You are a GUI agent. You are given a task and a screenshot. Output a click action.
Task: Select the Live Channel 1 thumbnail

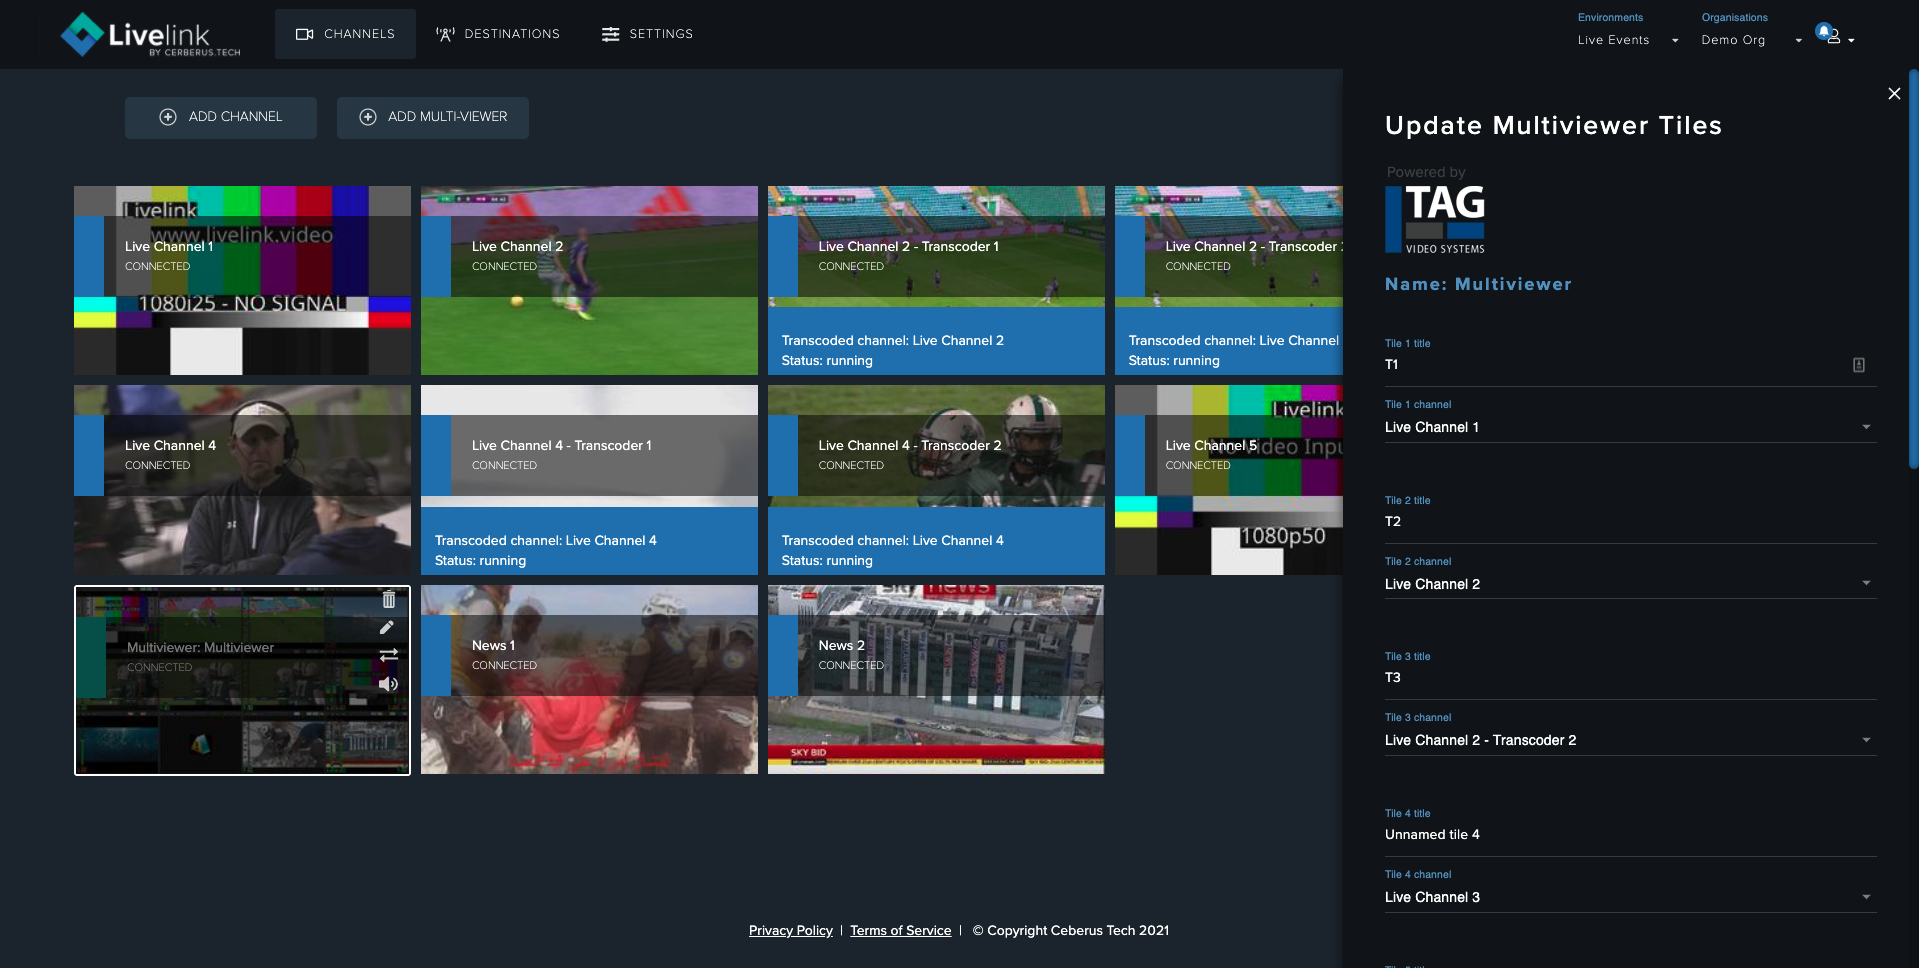point(242,280)
